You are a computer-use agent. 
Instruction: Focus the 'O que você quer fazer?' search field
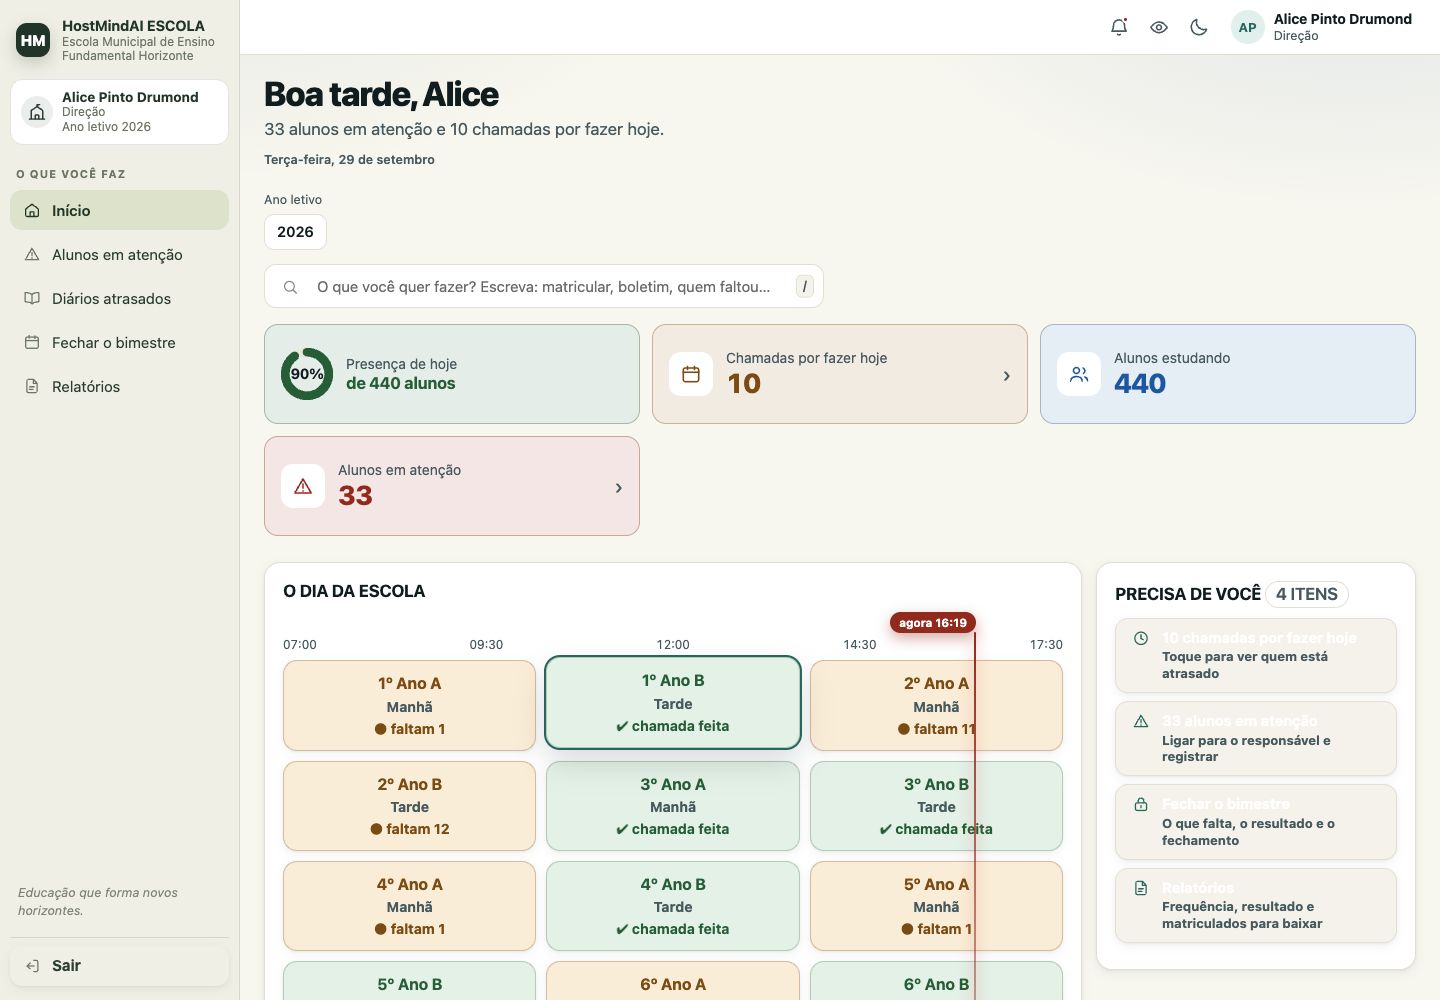tap(544, 287)
